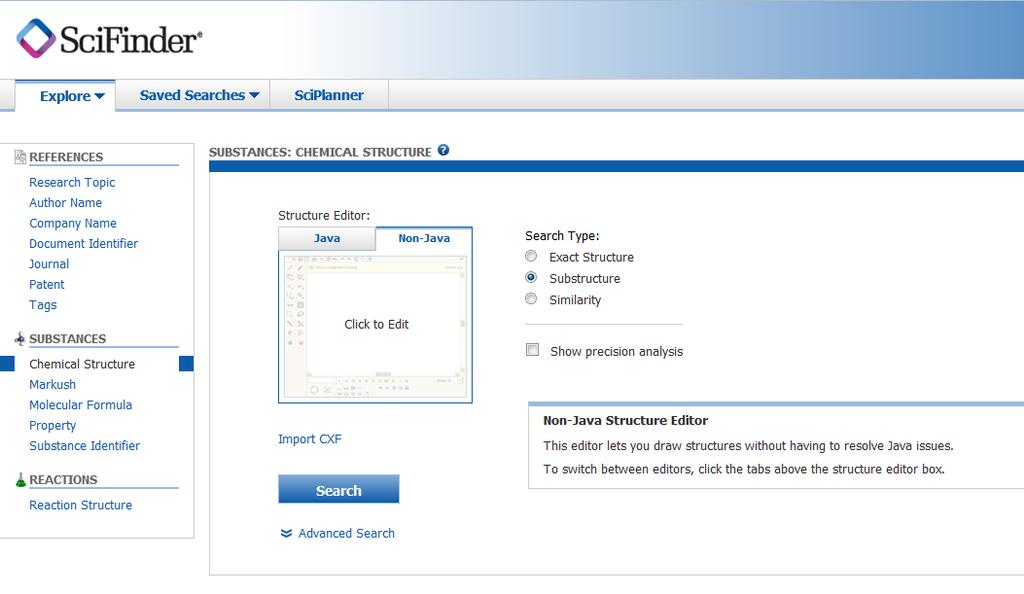The width and height of the screenshot is (1024, 594).
Task: Open Reaction Structure search
Action: pyautogui.click(x=80, y=505)
